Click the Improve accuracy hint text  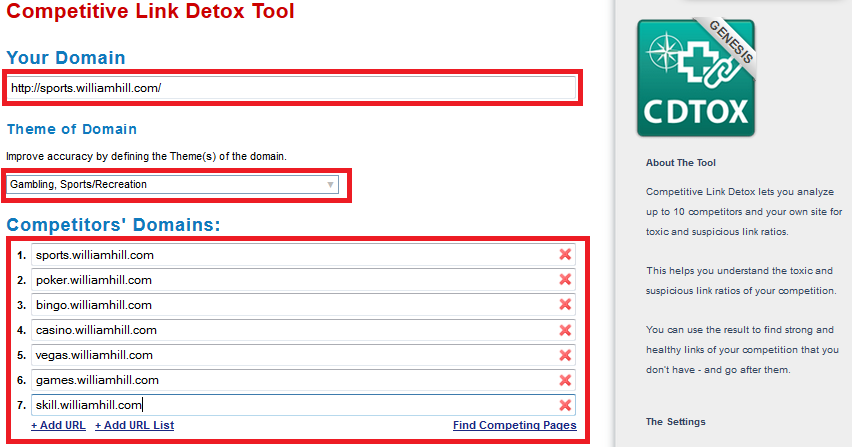[x=146, y=156]
